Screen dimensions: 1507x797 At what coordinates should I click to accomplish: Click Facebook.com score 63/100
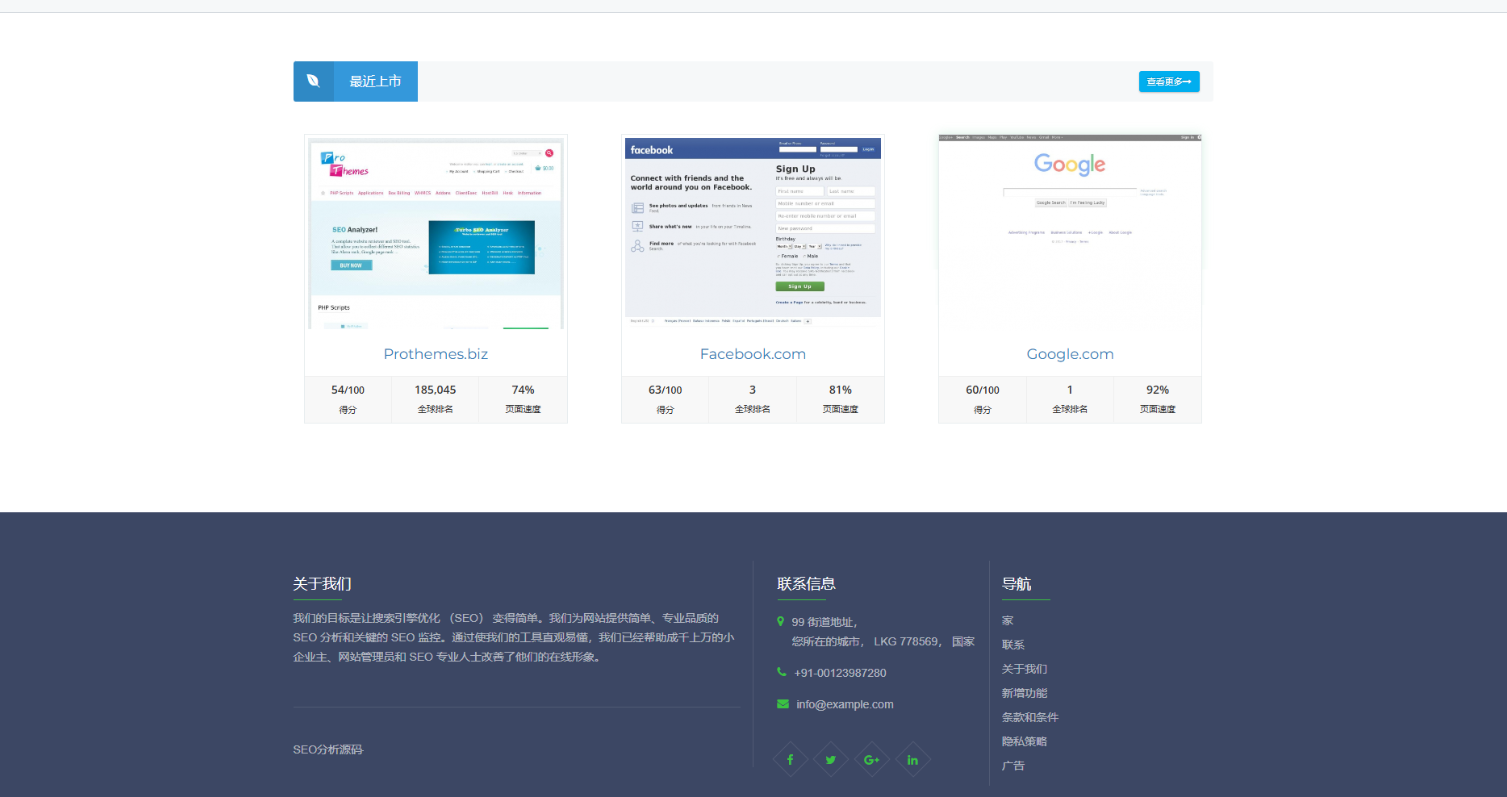(665, 390)
